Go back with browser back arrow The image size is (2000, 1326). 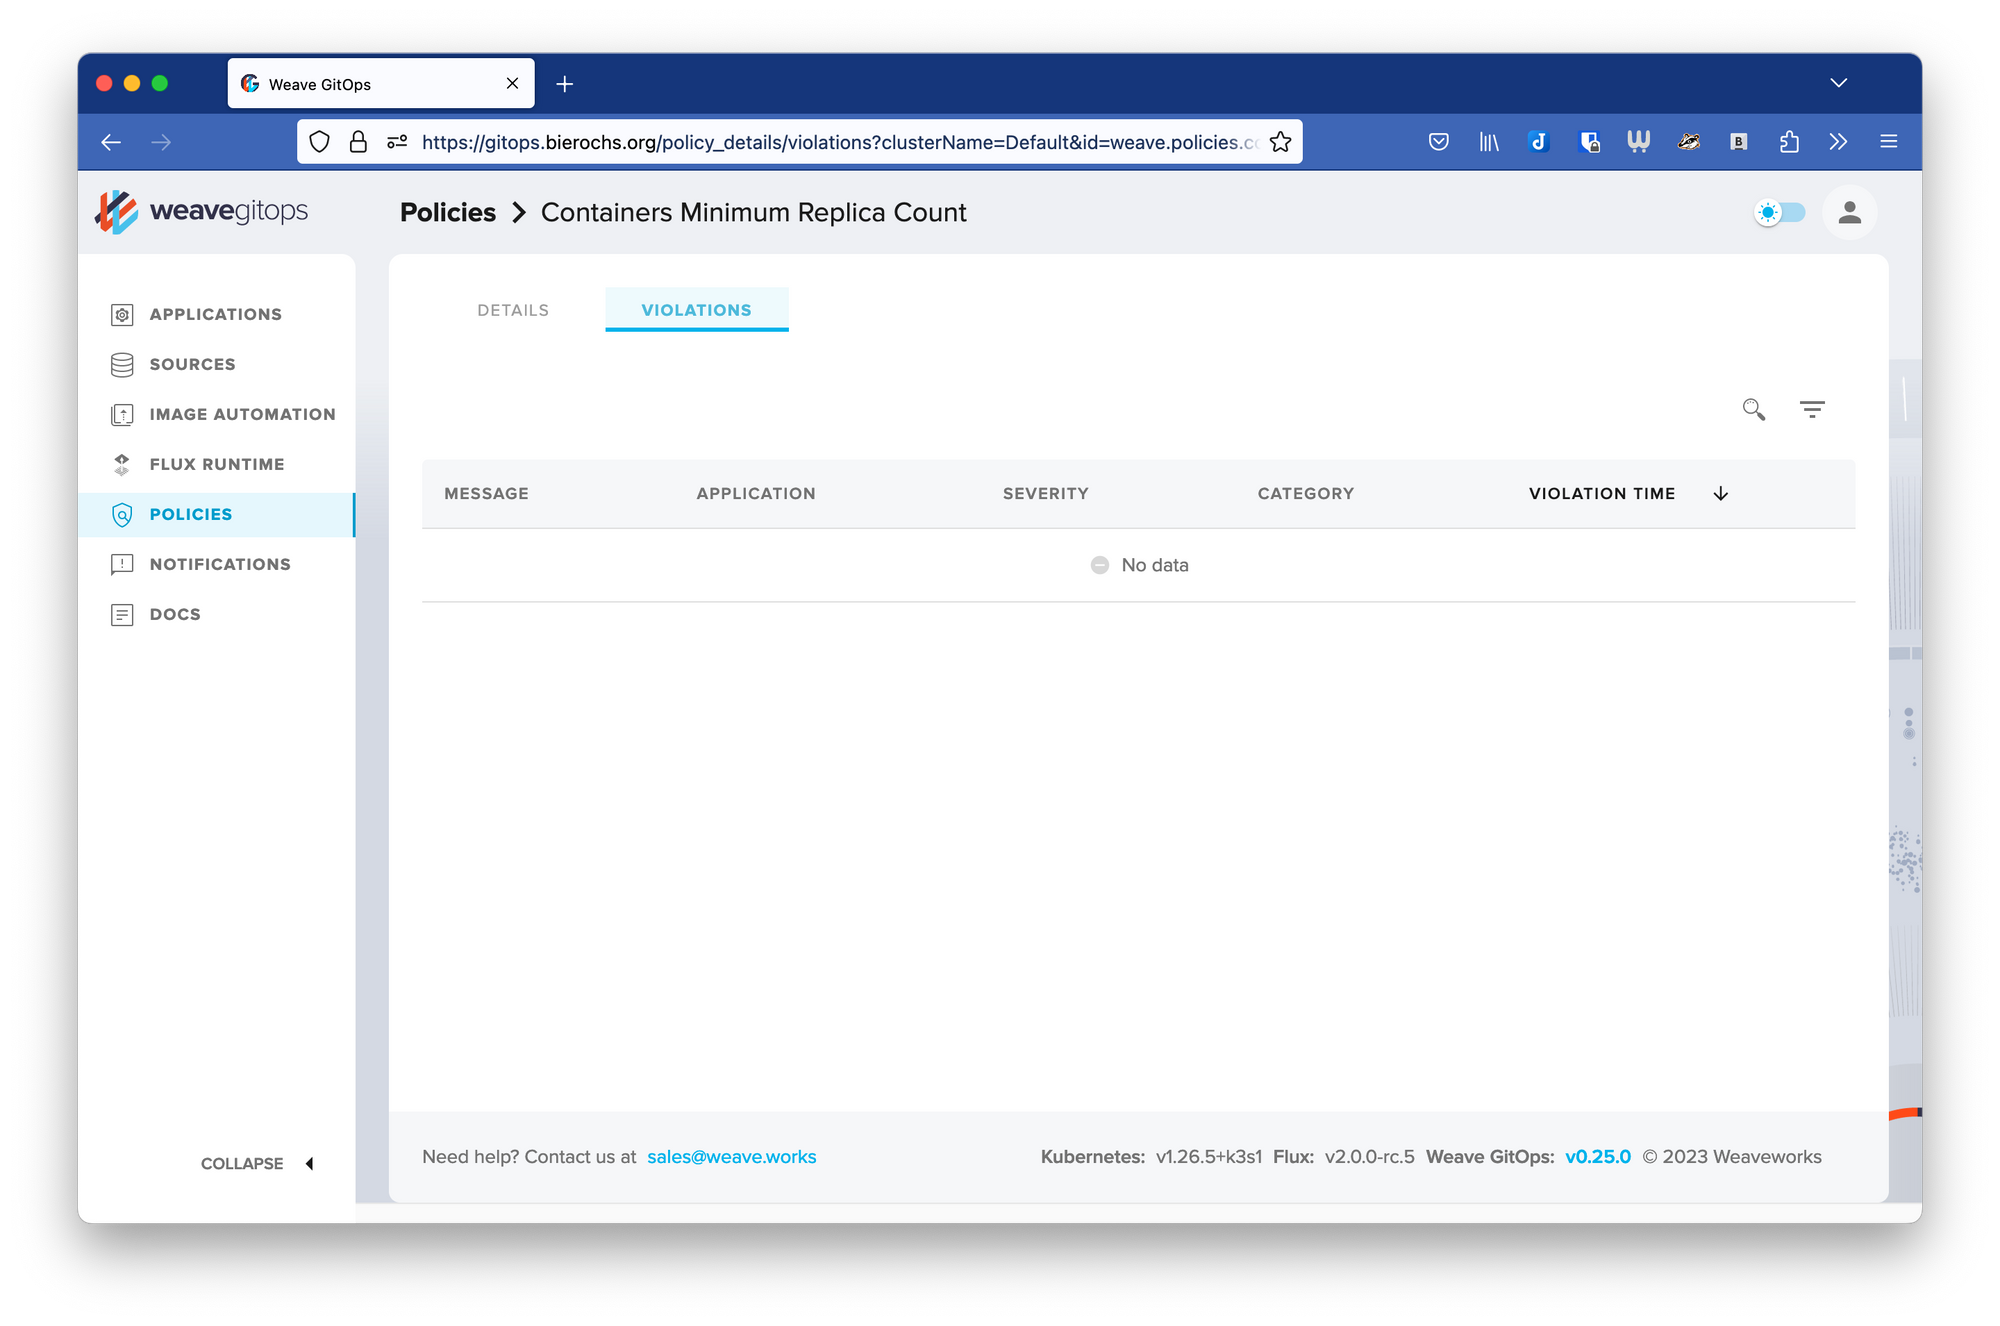[111, 142]
